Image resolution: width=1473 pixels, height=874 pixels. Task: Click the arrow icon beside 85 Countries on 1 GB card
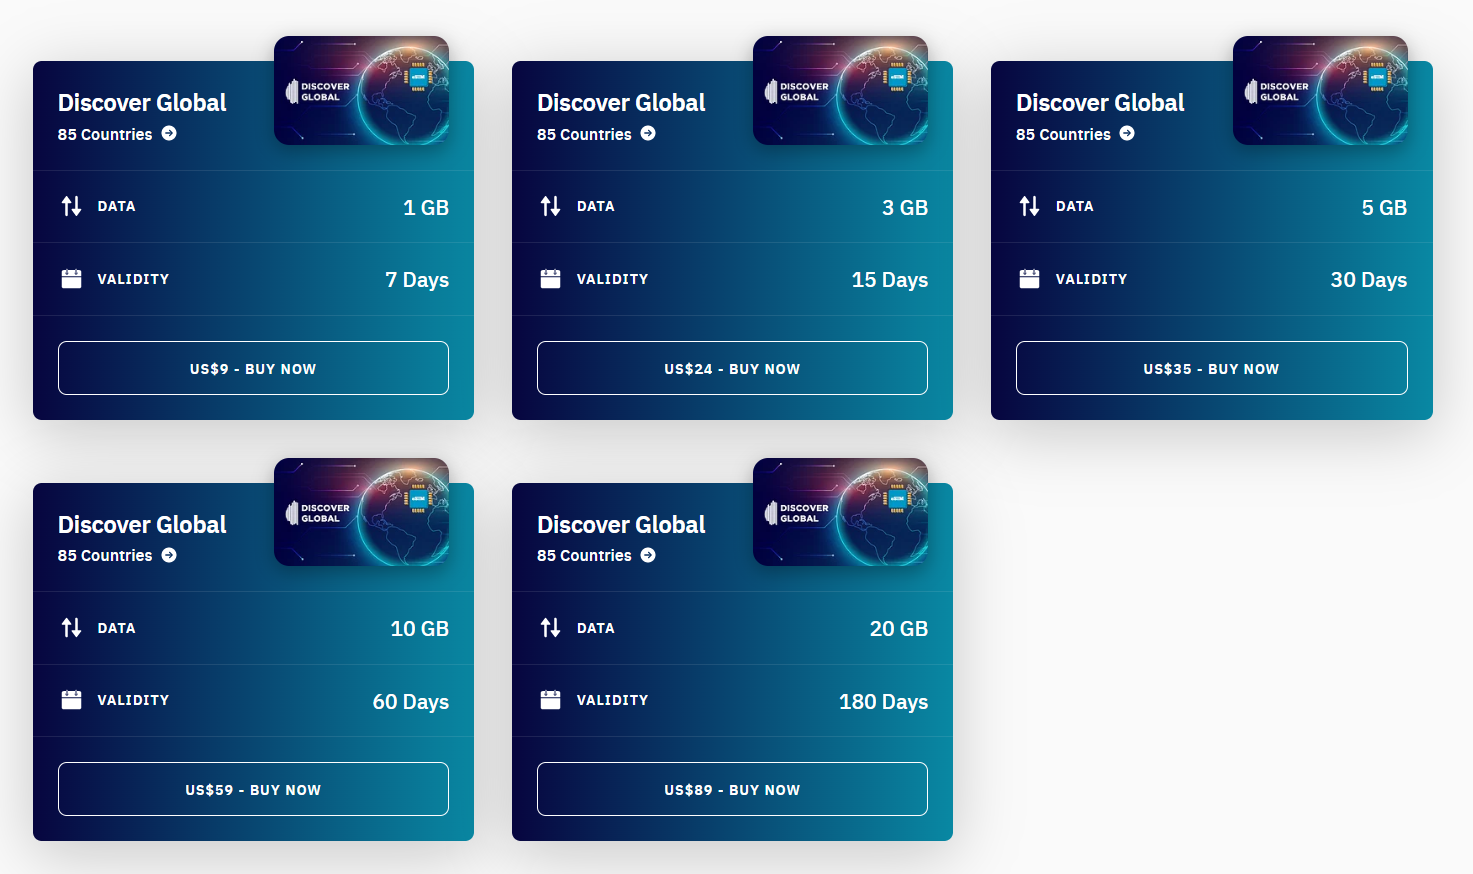(169, 133)
